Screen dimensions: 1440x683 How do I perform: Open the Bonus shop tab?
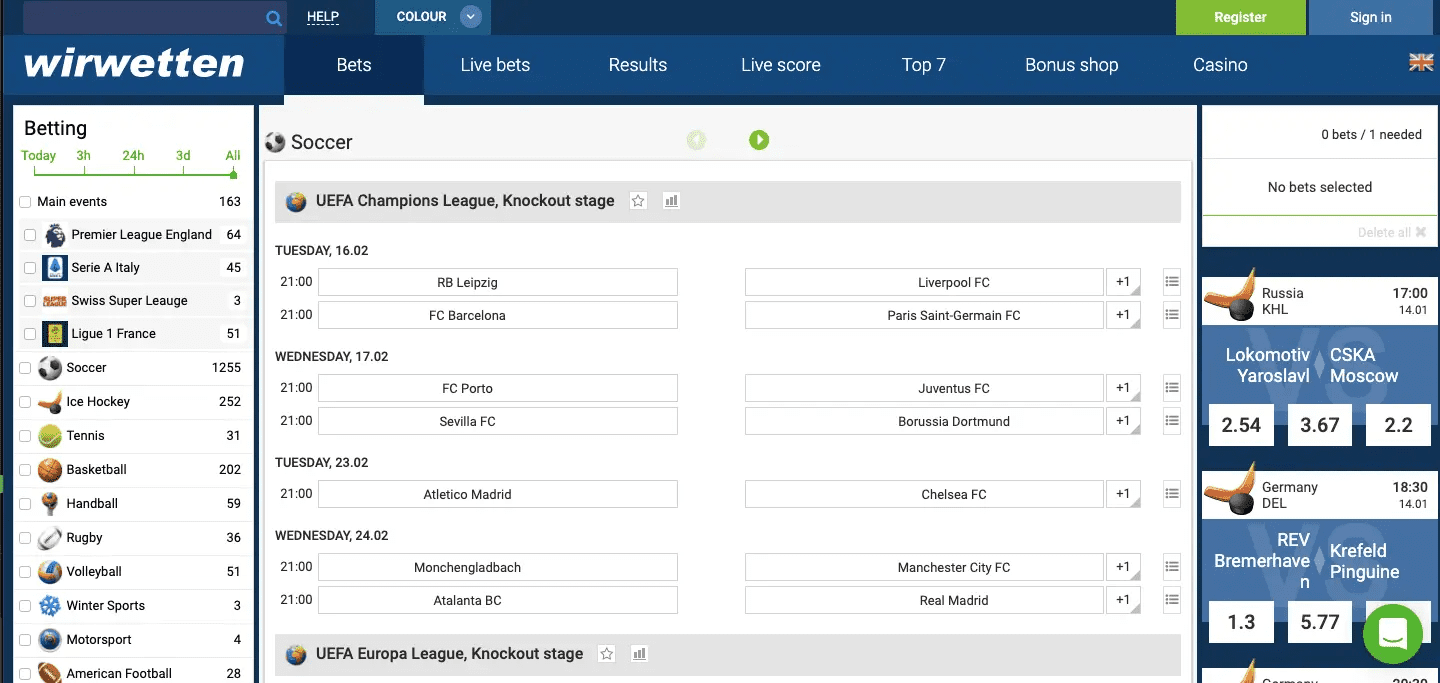pos(1072,65)
